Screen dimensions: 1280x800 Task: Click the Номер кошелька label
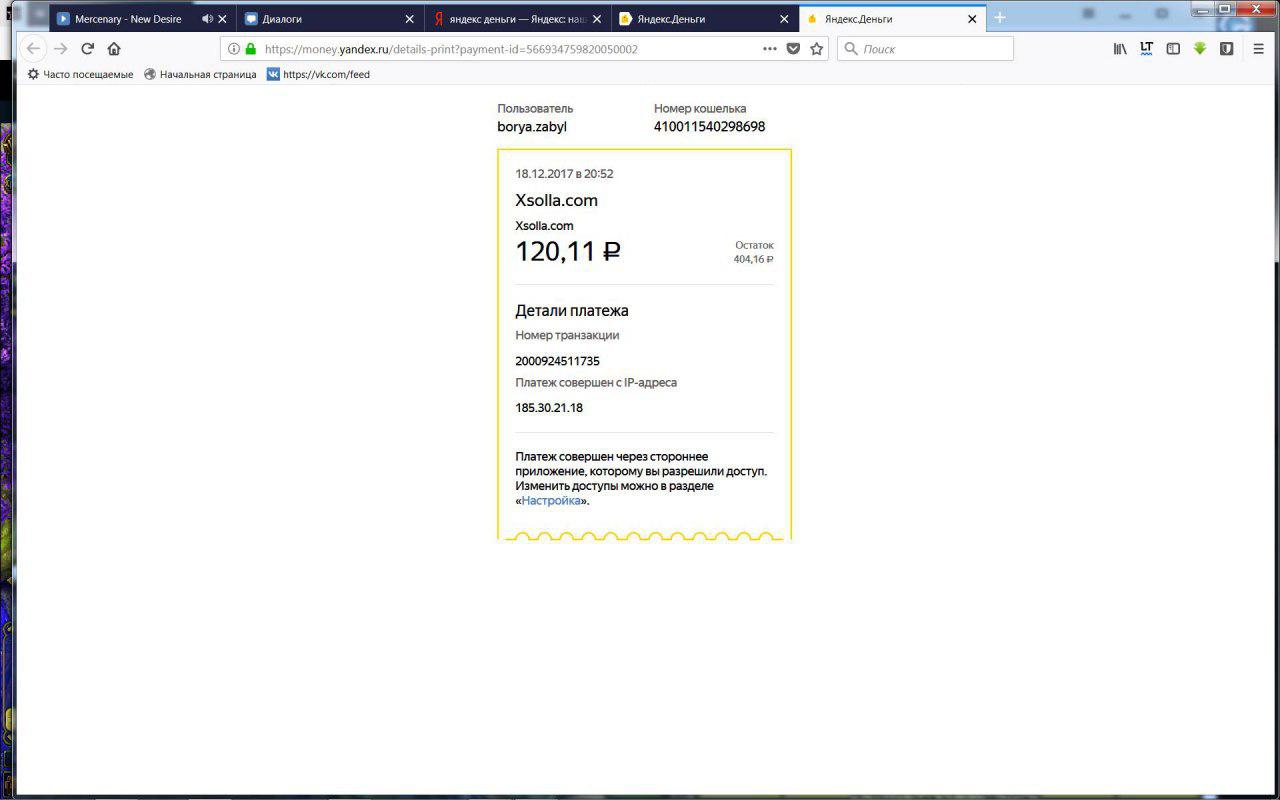(x=700, y=108)
